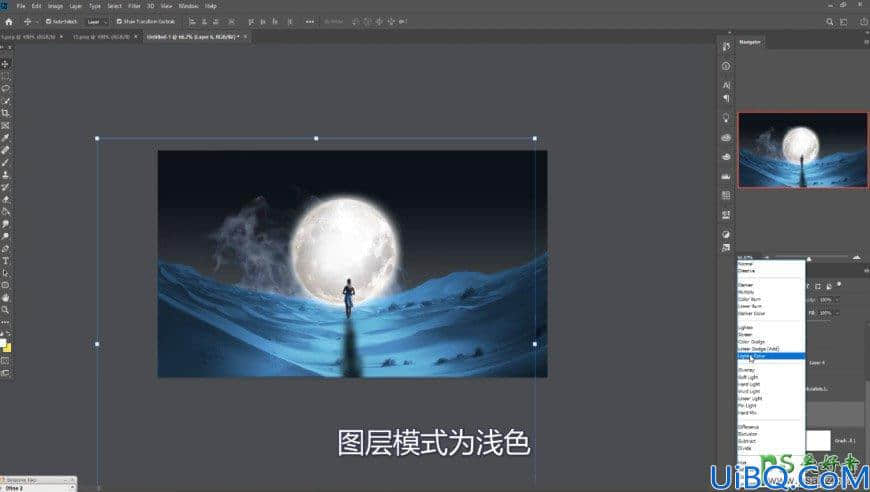Choose Dissolve blend mode
Viewport: 870px width, 492px height.
click(771, 271)
